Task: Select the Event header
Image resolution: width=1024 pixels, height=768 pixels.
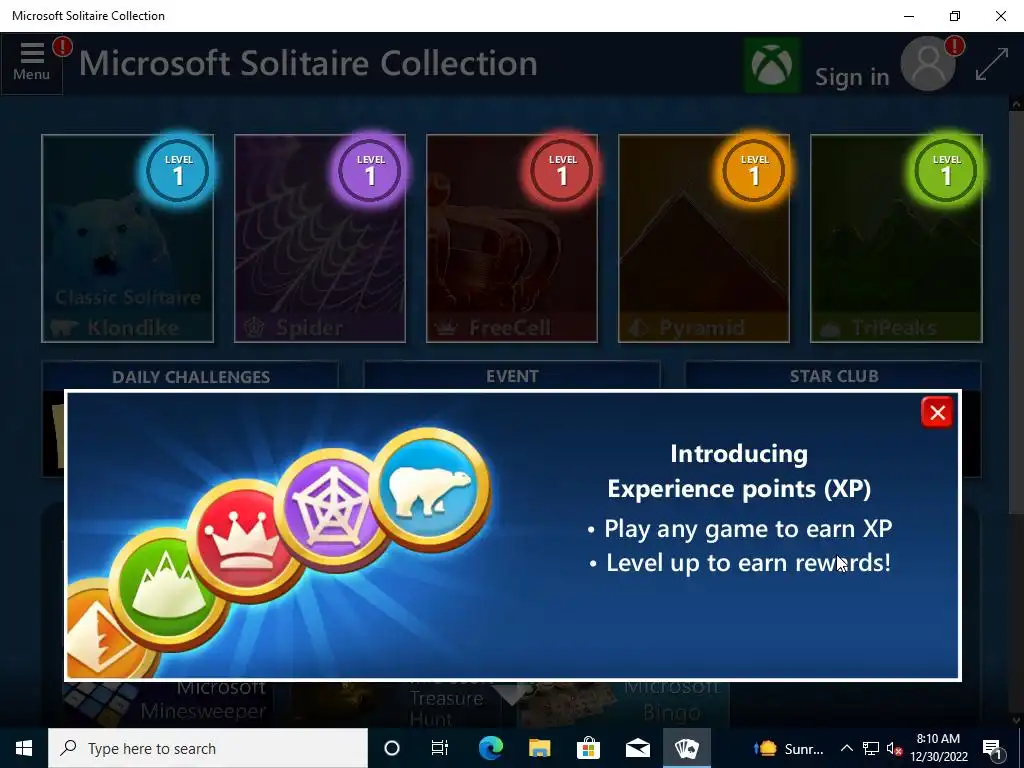Action: (x=512, y=376)
